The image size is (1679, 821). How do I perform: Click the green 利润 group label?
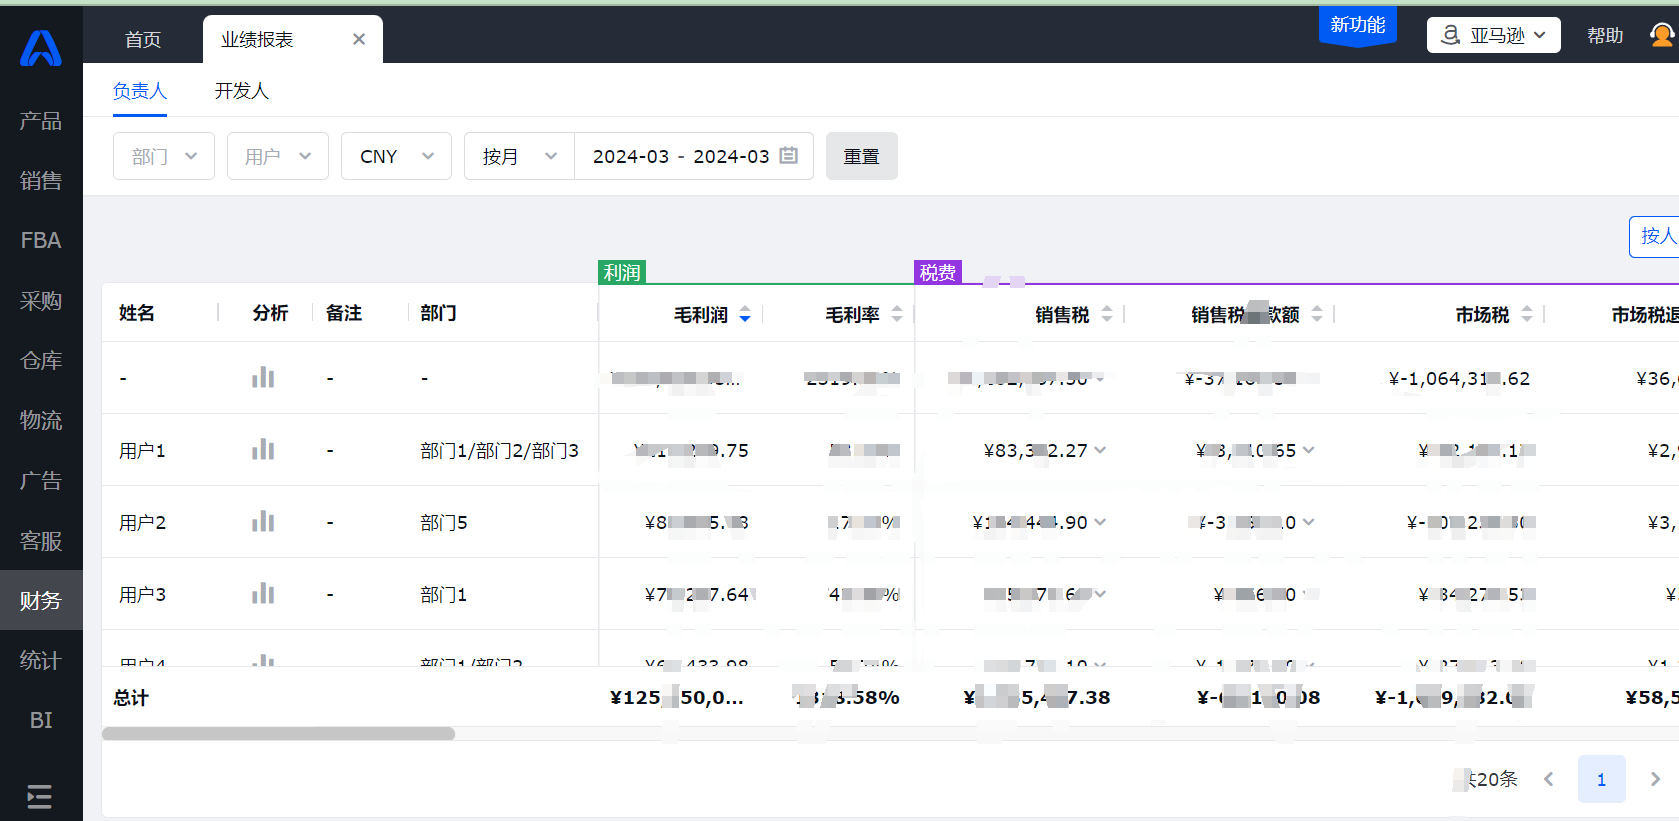click(x=622, y=272)
